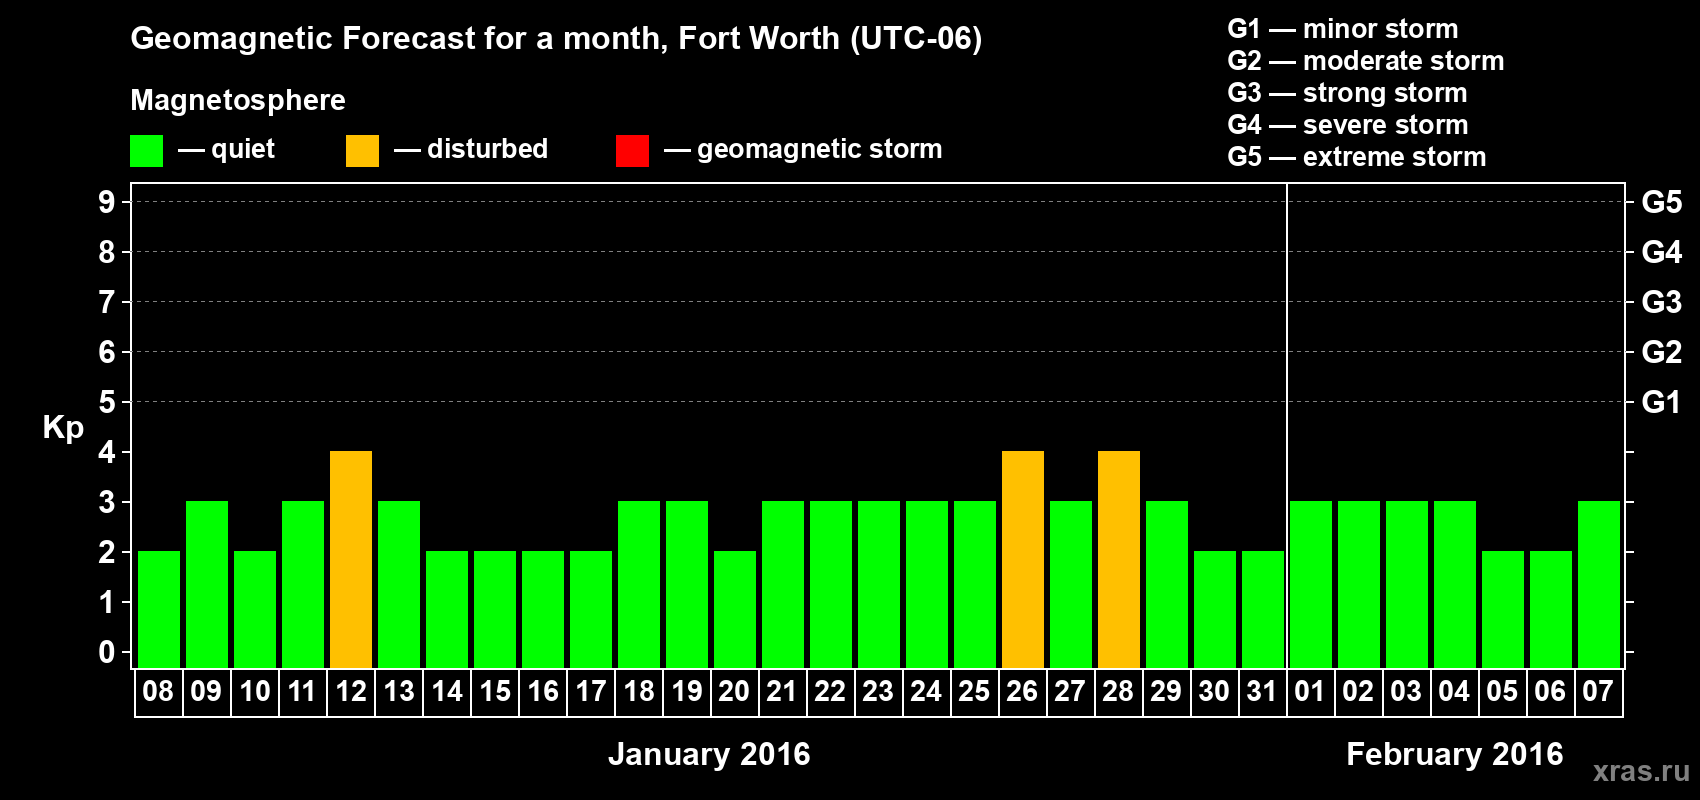Viewport: 1700px width, 800px height.
Task: Click the 'G5 — extreme storm' legend line
Action: 1357,157
